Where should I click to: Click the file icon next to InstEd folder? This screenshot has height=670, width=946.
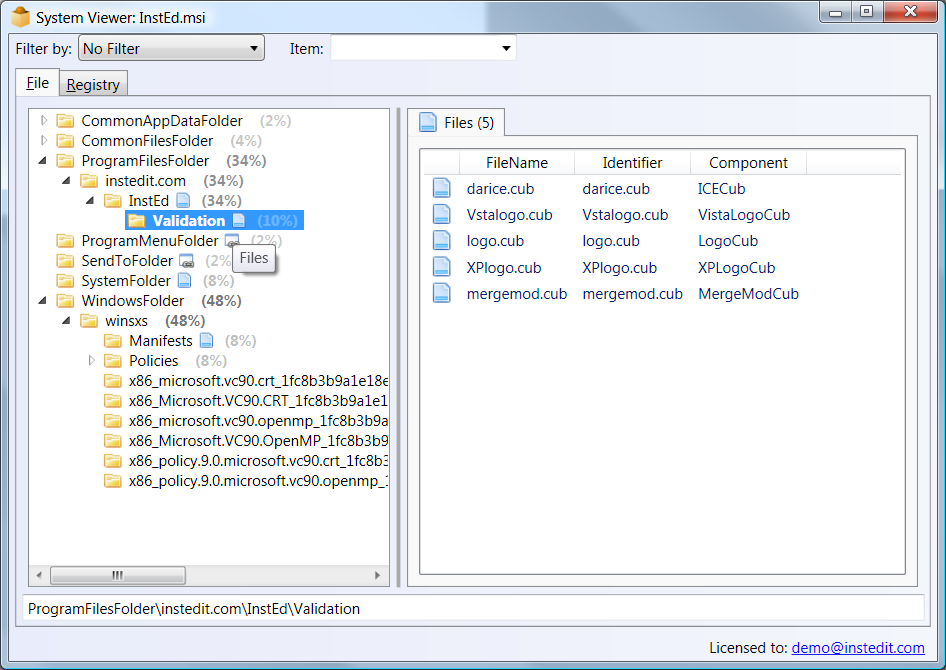(183, 201)
